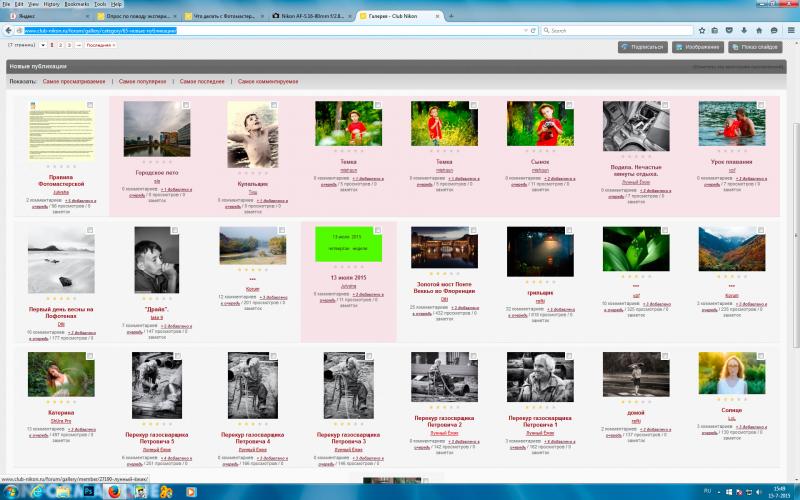Tick checkbox on 'Купальщик' thumbnail
This screenshot has height=500, width=800.
pyautogui.click(x=274, y=105)
